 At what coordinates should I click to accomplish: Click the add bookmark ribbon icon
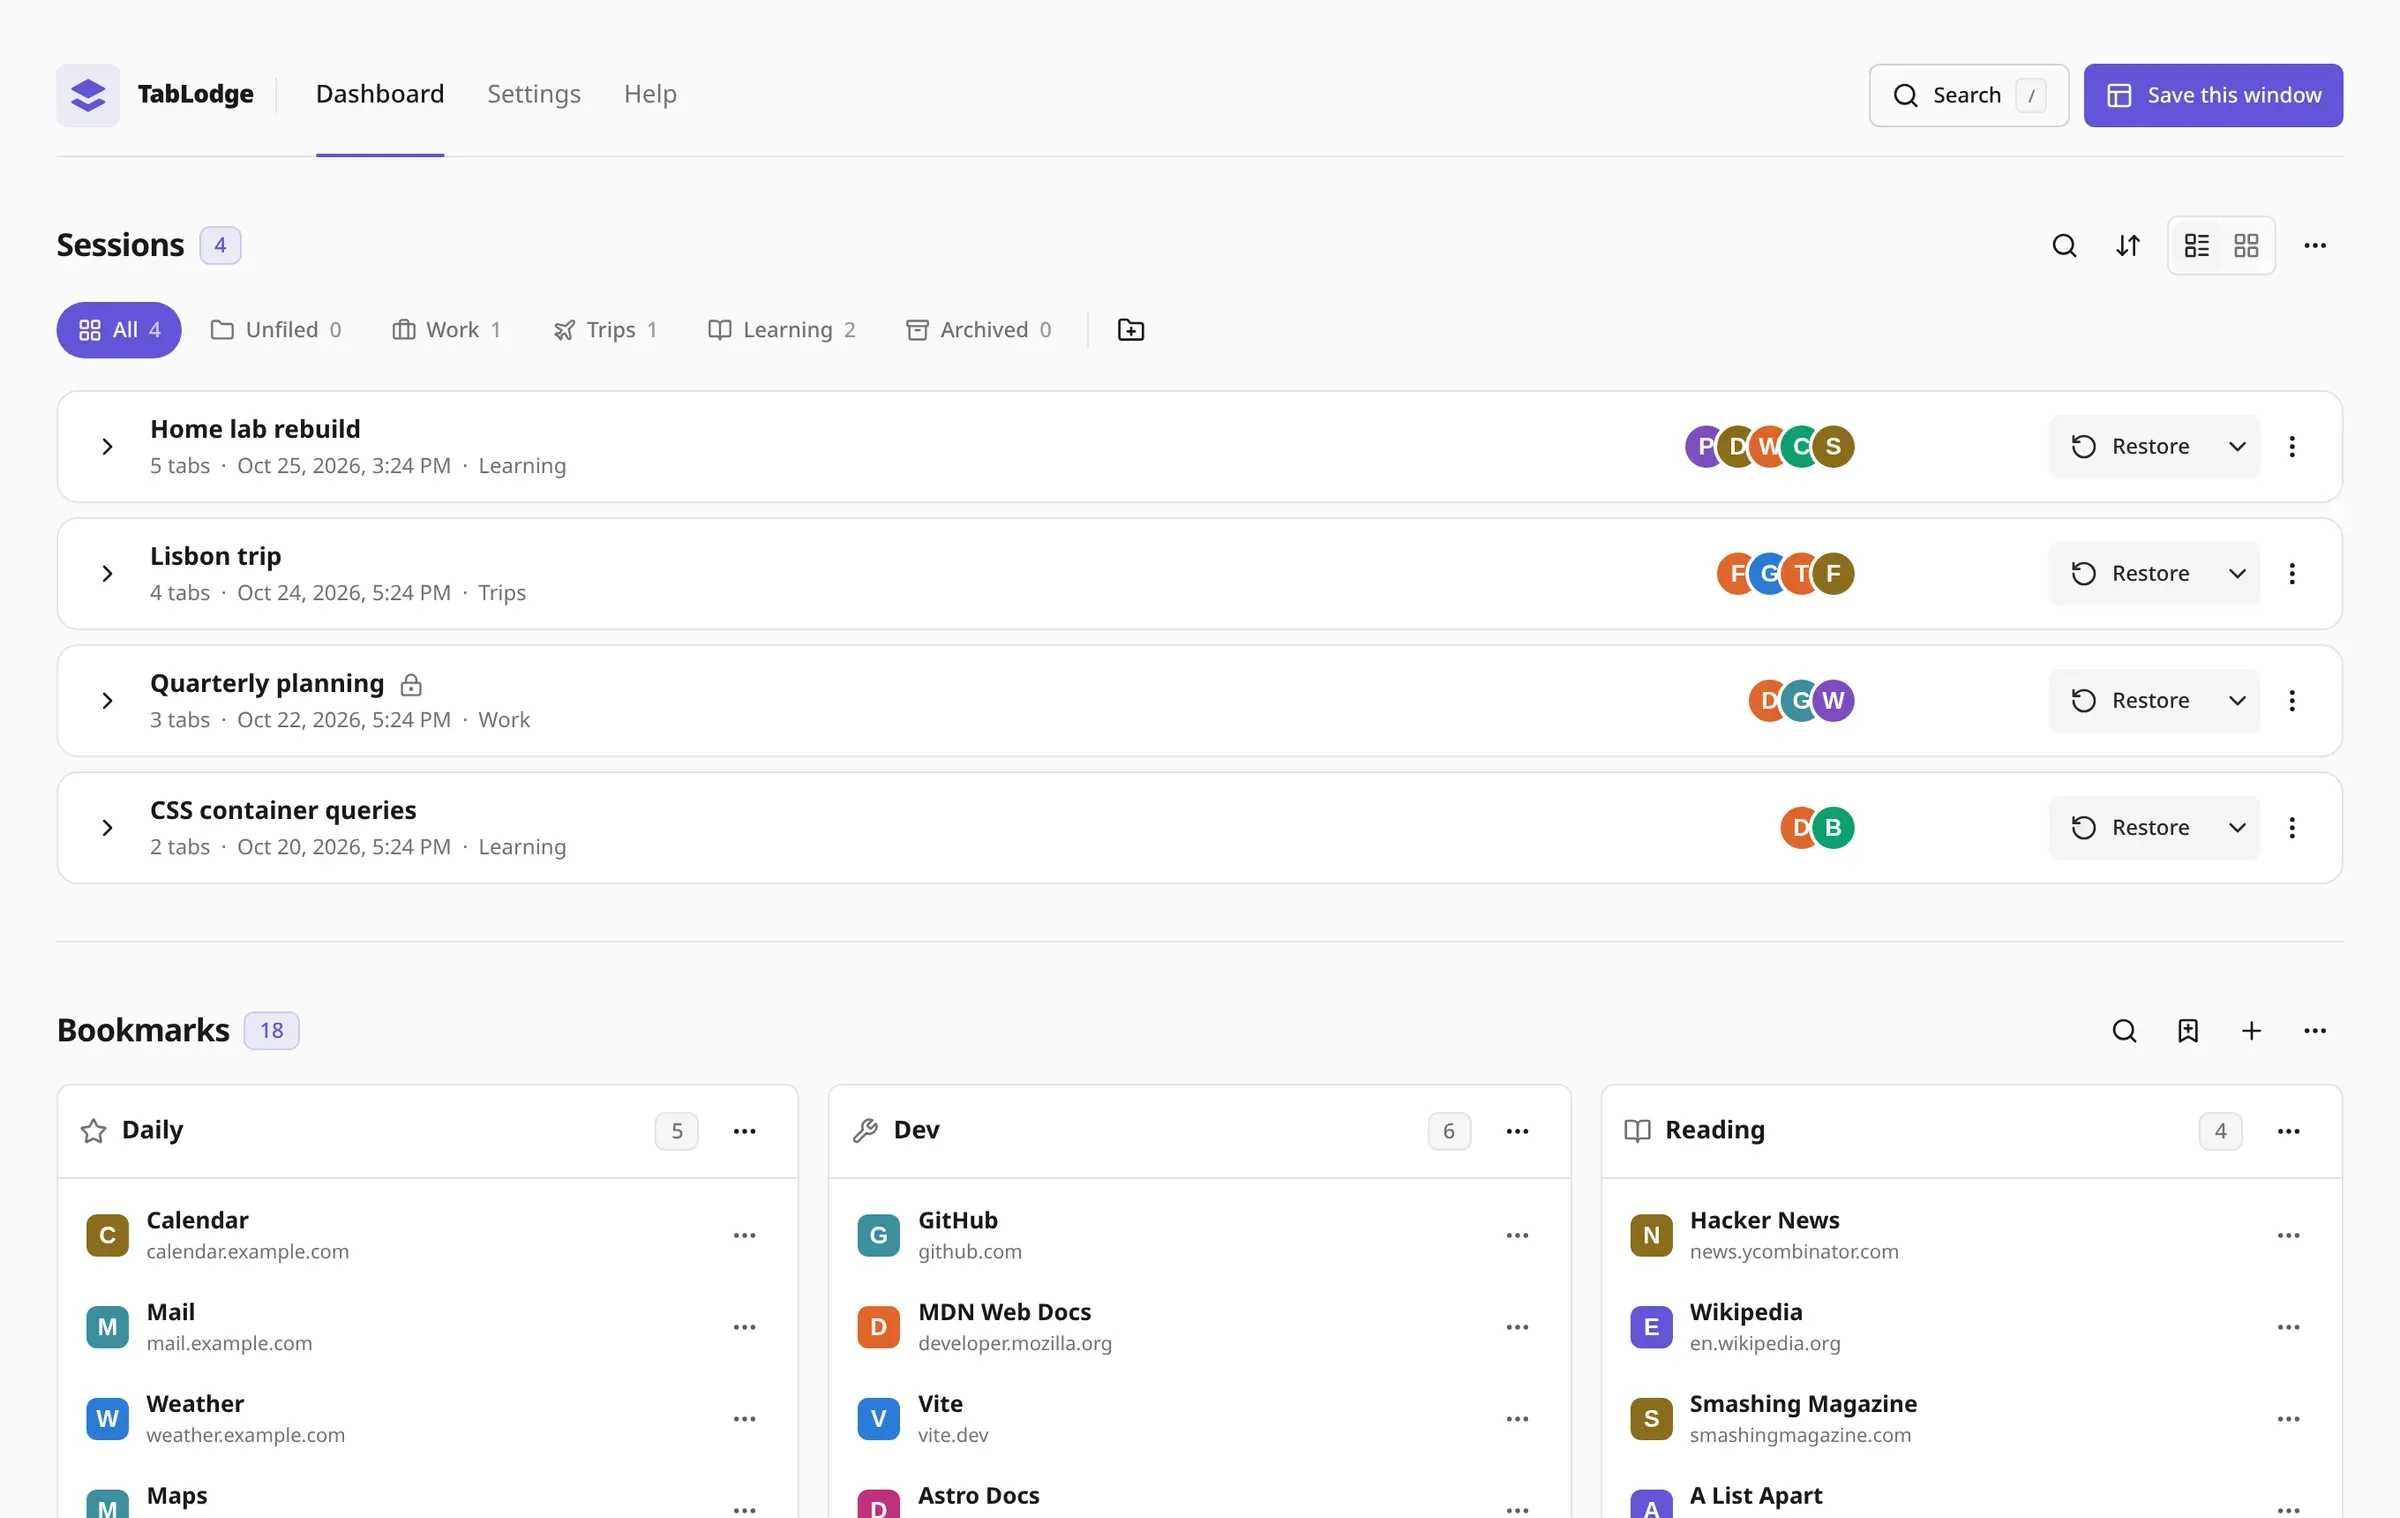[x=2188, y=1031]
